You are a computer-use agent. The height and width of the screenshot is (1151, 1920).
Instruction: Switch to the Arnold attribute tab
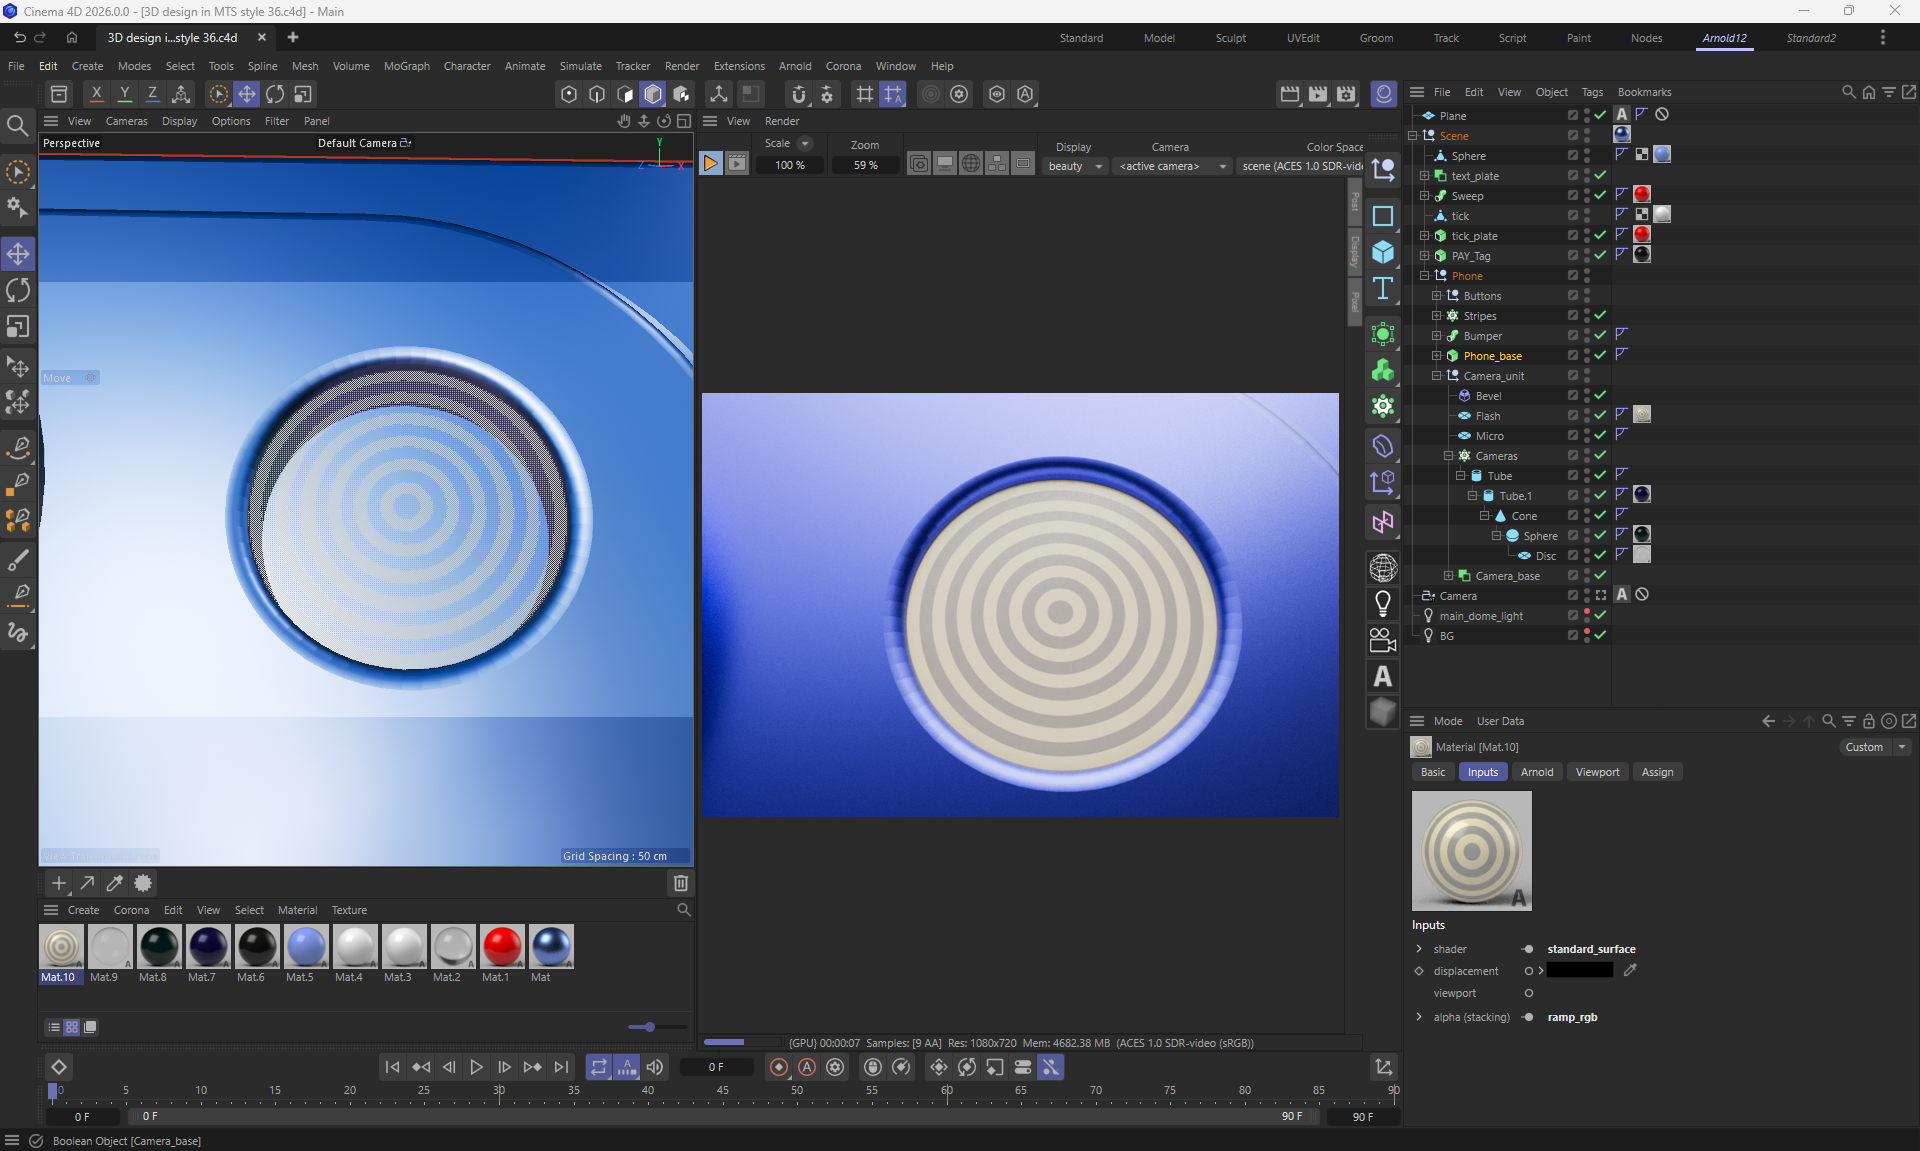[1536, 772]
